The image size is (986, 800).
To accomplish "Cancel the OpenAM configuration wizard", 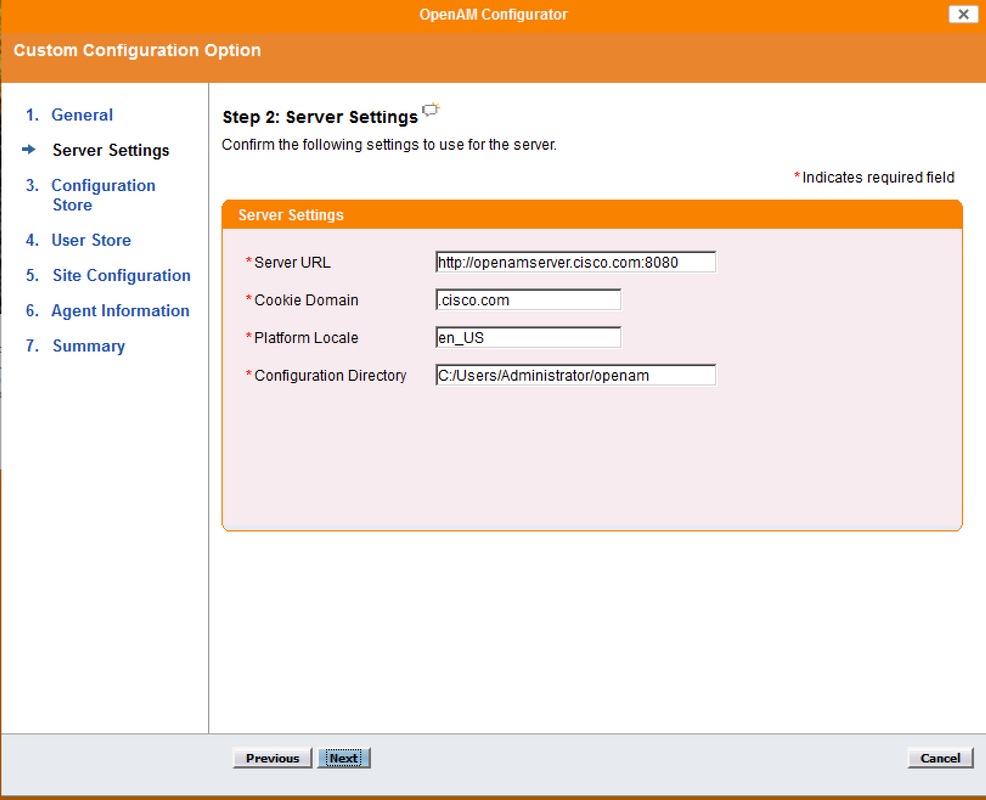I will (x=938, y=757).
